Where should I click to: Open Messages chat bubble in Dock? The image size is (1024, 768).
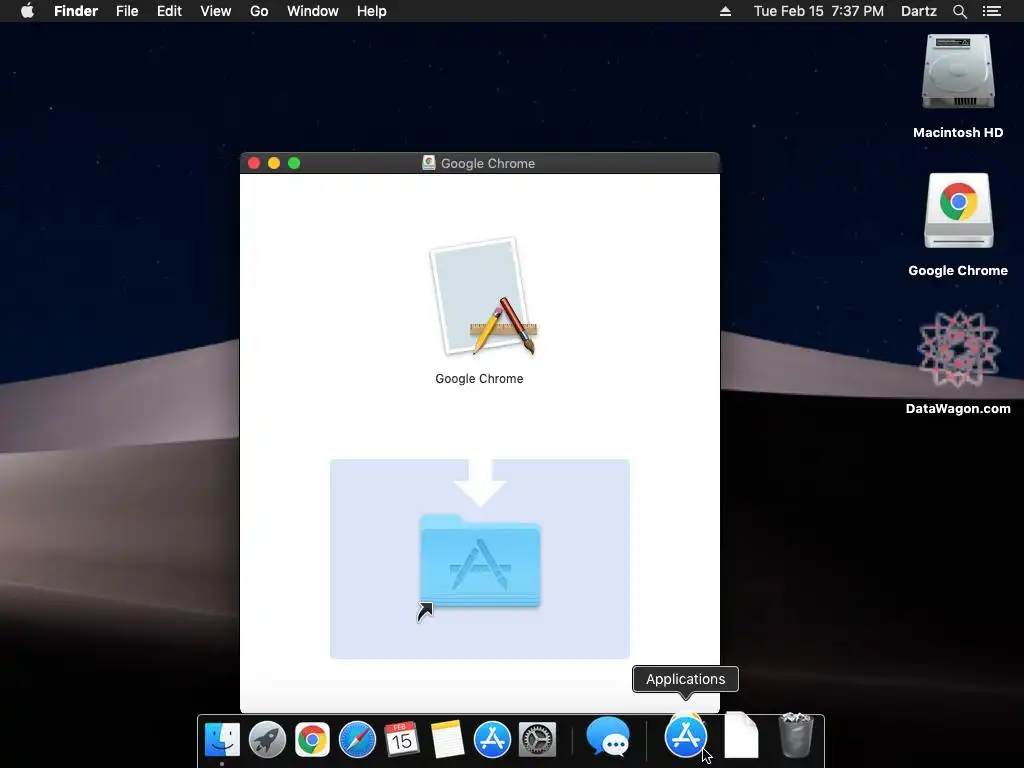pos(608,738)
